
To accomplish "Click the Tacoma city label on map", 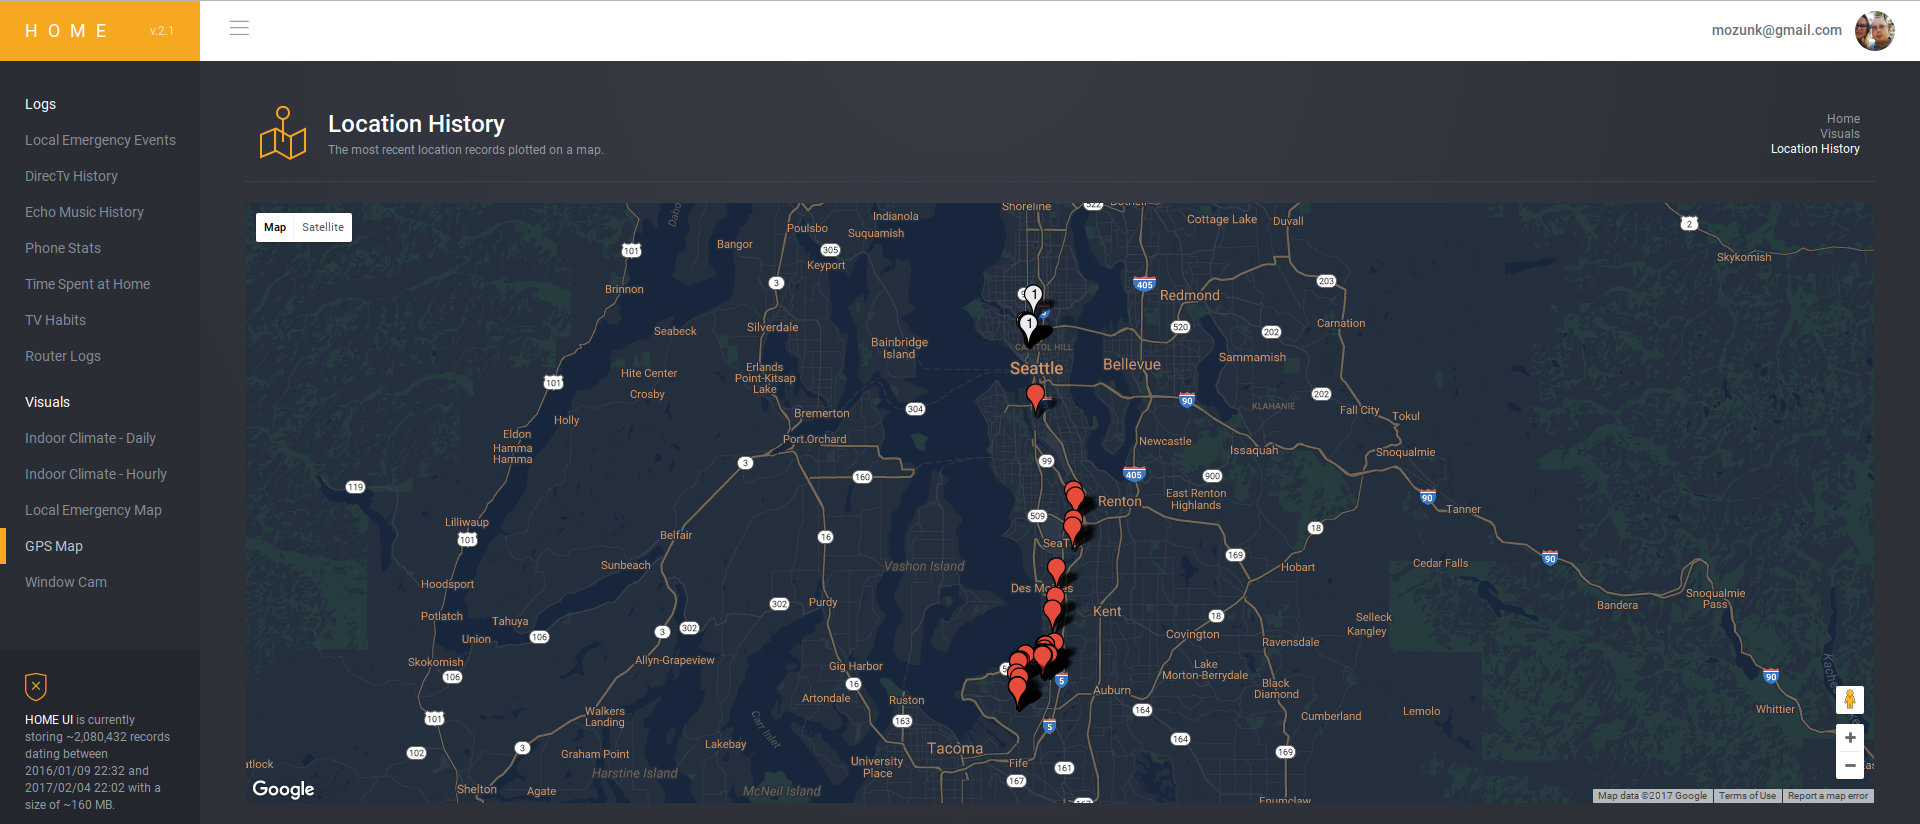I will point(955,748).
